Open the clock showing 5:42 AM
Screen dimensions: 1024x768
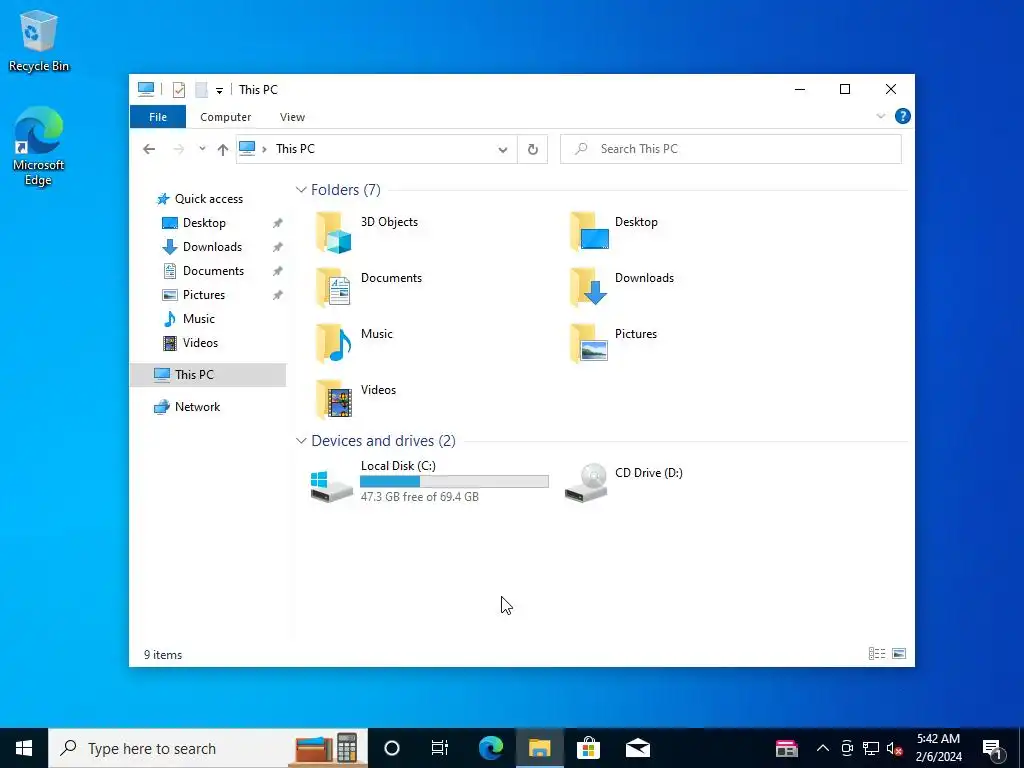coord(938,748)
